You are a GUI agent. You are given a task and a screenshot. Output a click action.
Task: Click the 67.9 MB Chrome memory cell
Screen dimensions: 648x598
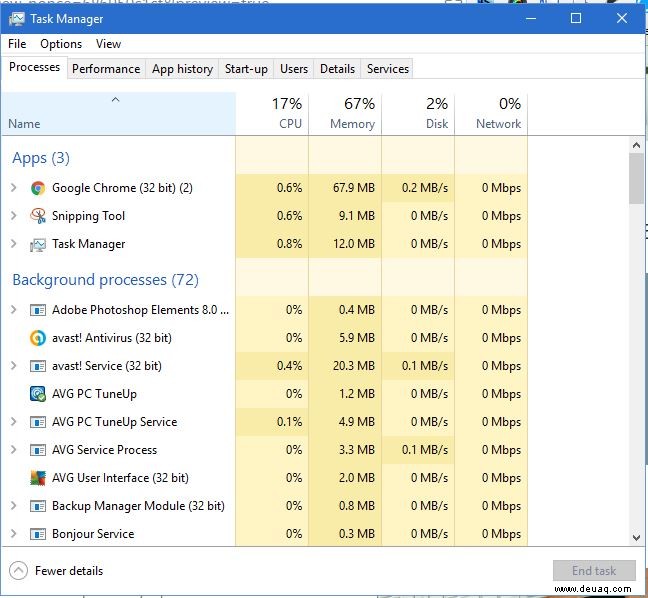(x=345, y=188)
